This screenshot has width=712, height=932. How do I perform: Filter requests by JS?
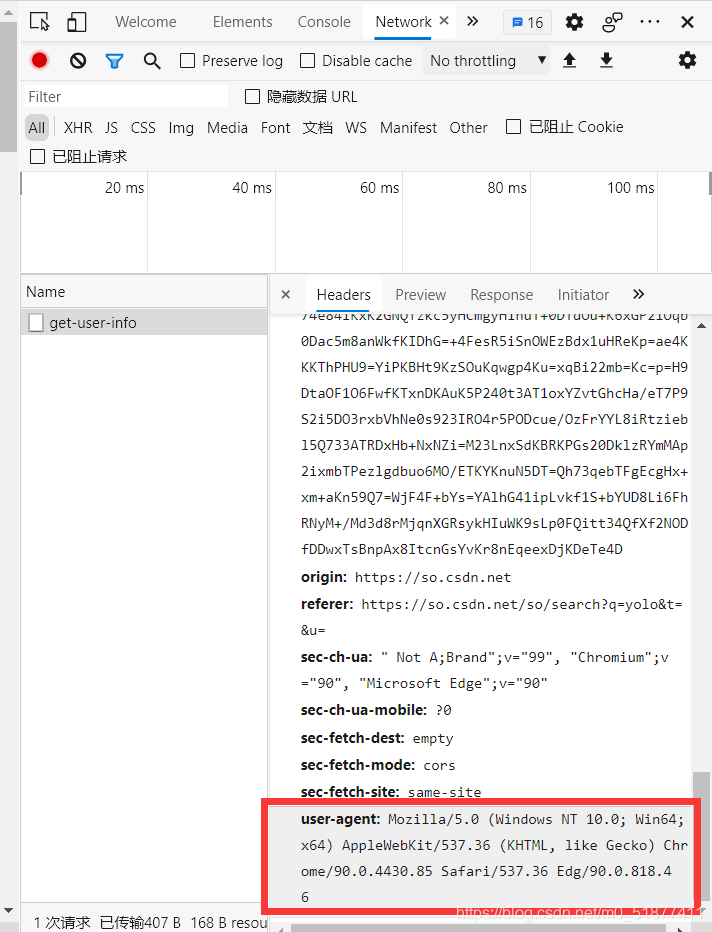click(111, 128)
